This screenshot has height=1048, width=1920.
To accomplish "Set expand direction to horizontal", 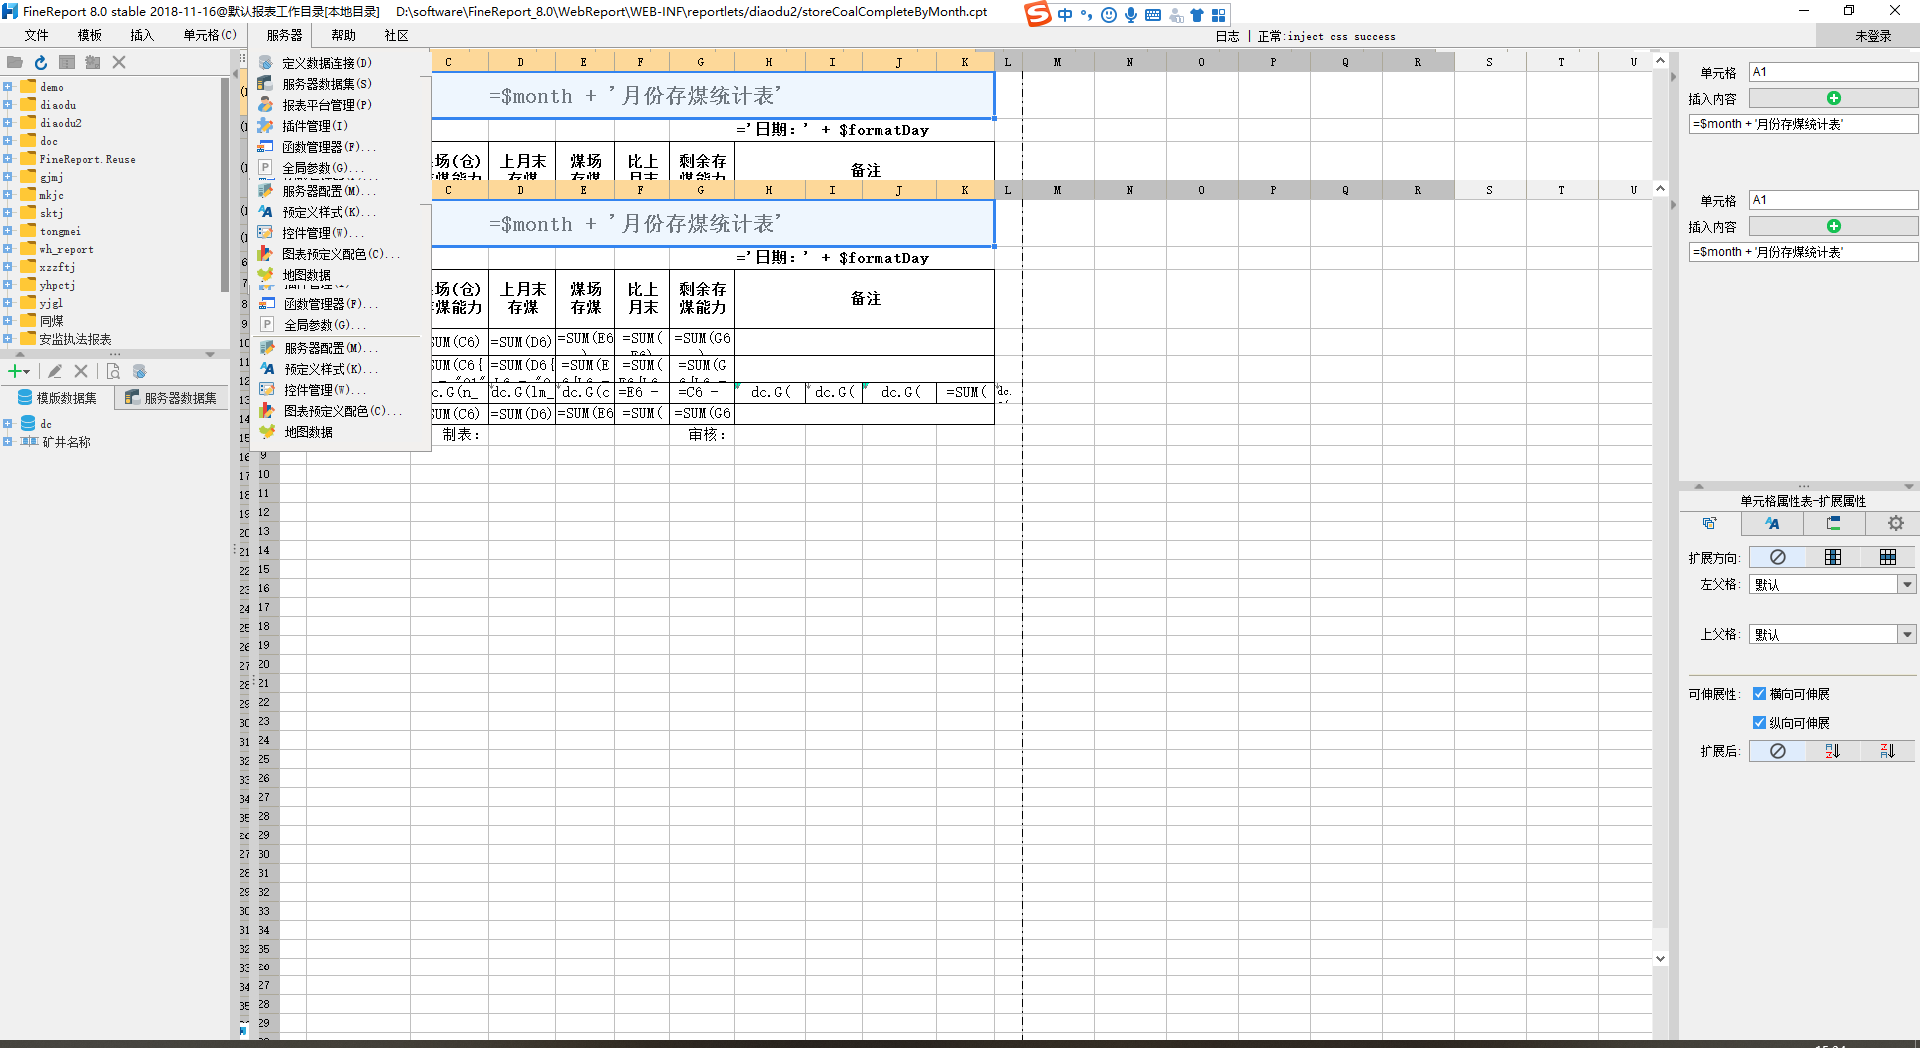I will (x=1887, y=557).
